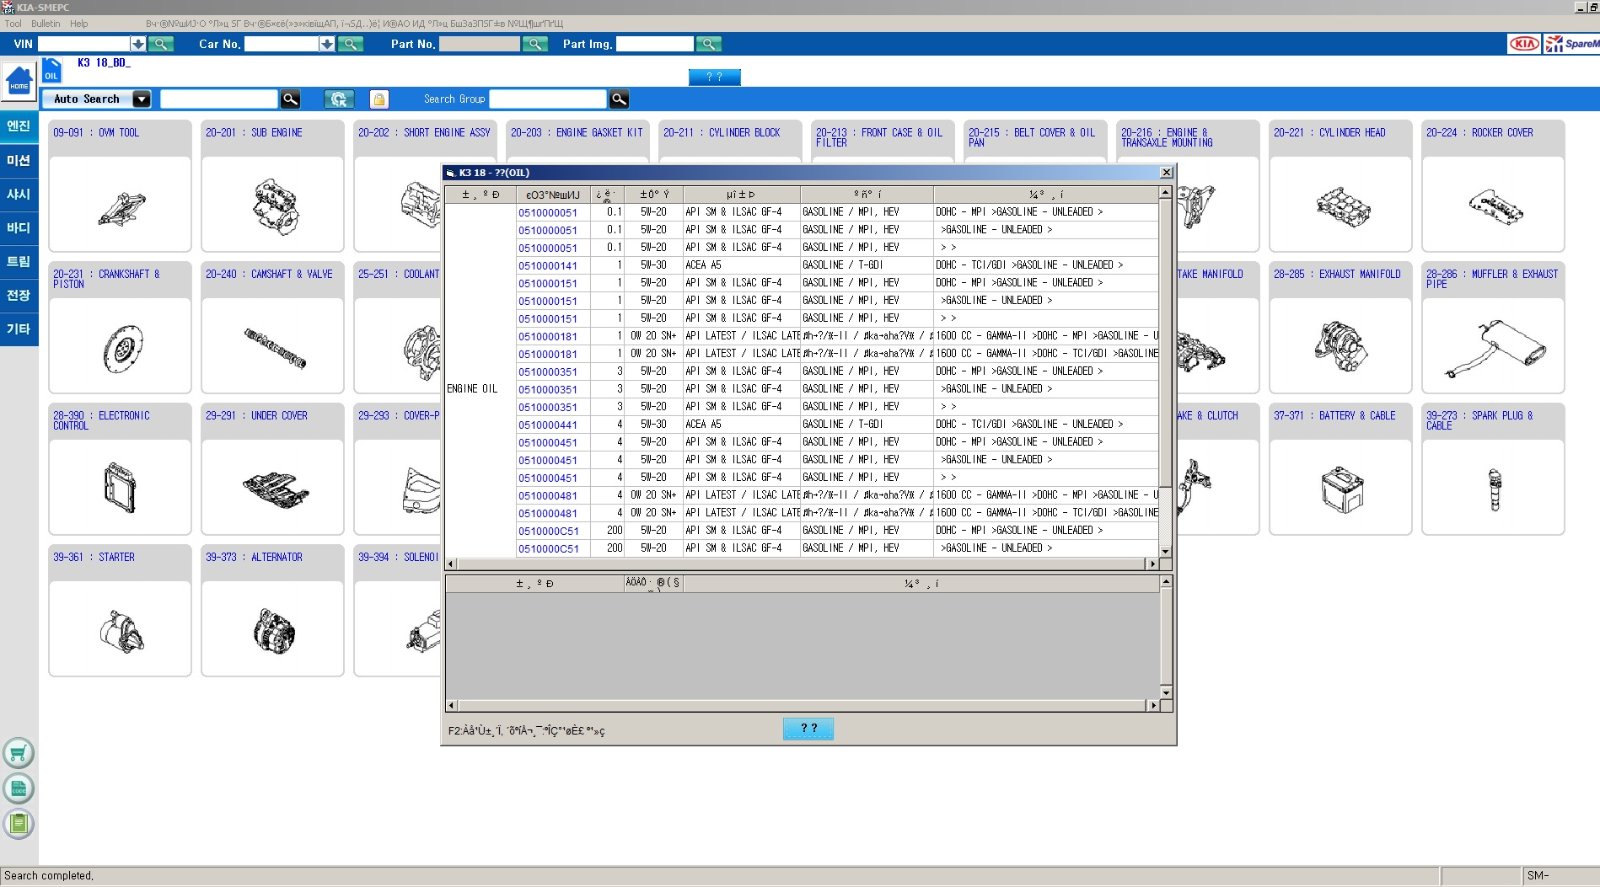Click the refresh search icon
Screen dimensions: 1600x887
point(339,99)
